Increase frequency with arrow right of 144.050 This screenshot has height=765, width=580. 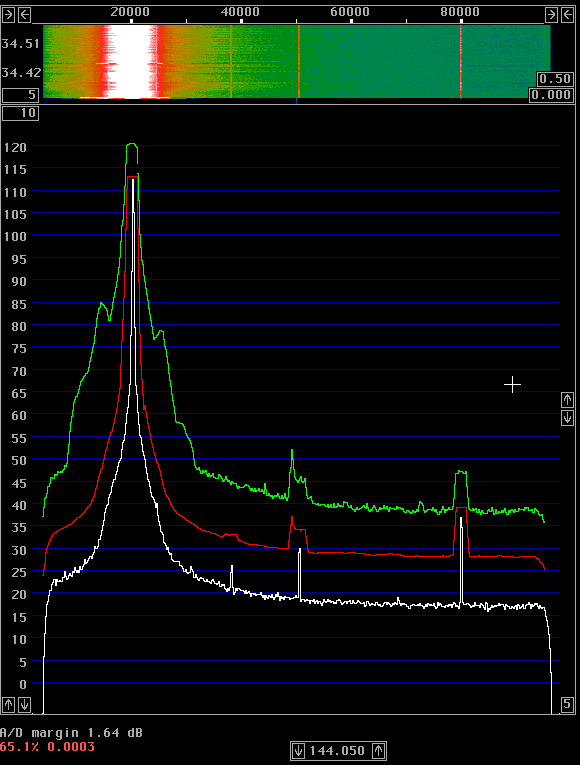379,750
